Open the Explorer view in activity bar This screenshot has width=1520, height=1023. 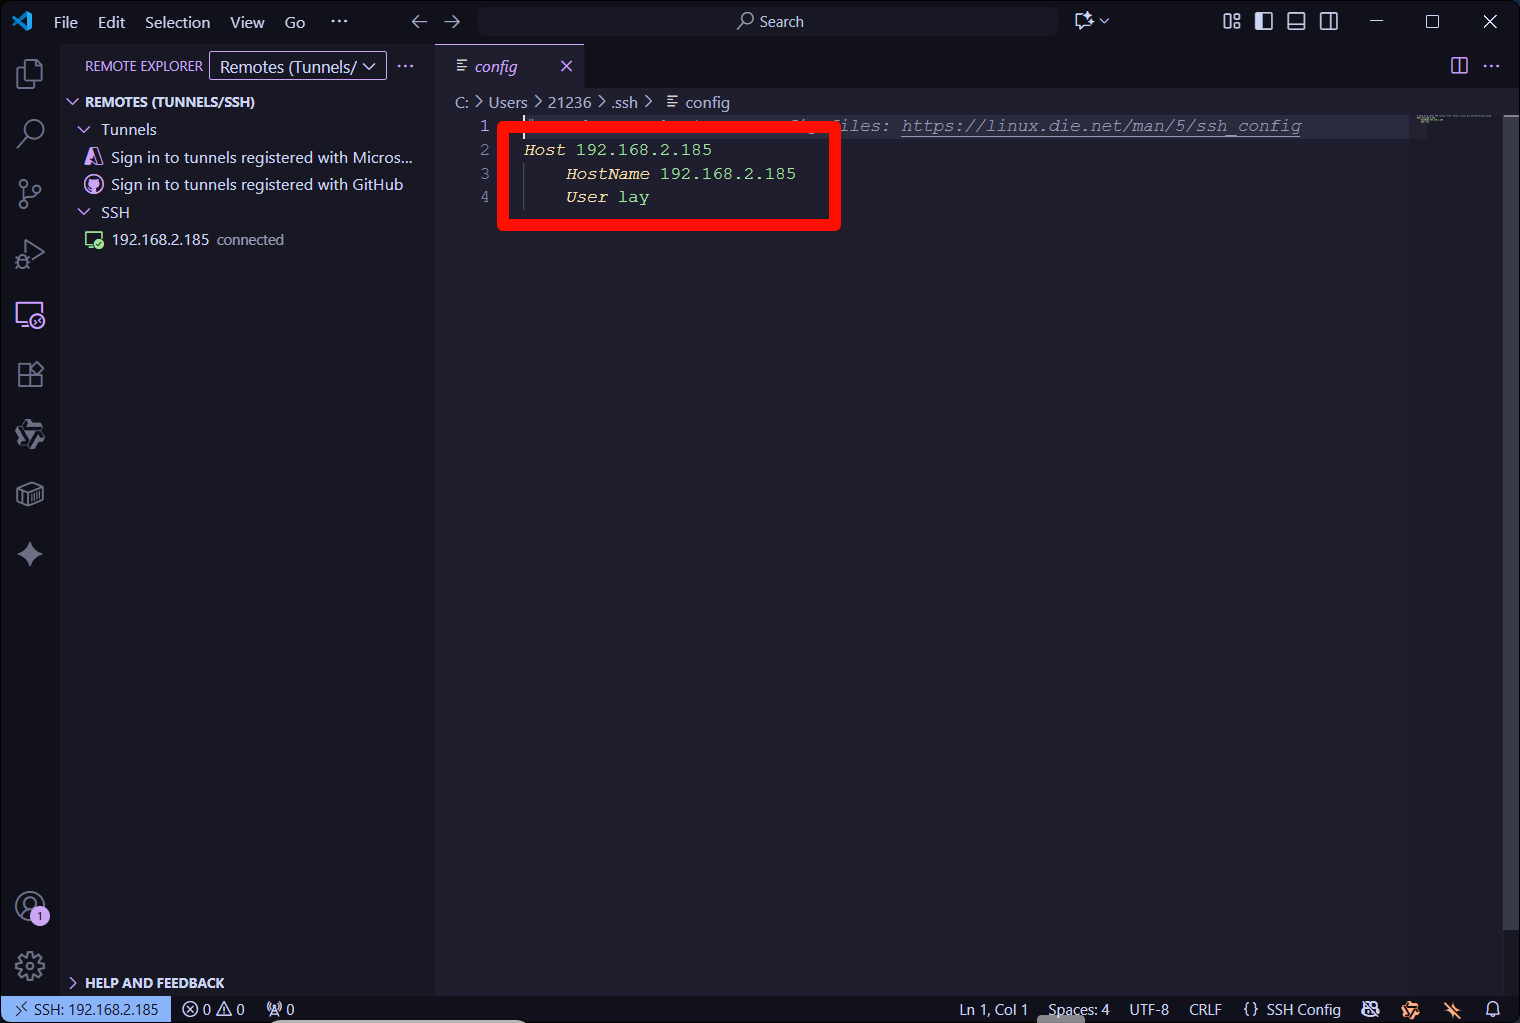tap(30, 73)
